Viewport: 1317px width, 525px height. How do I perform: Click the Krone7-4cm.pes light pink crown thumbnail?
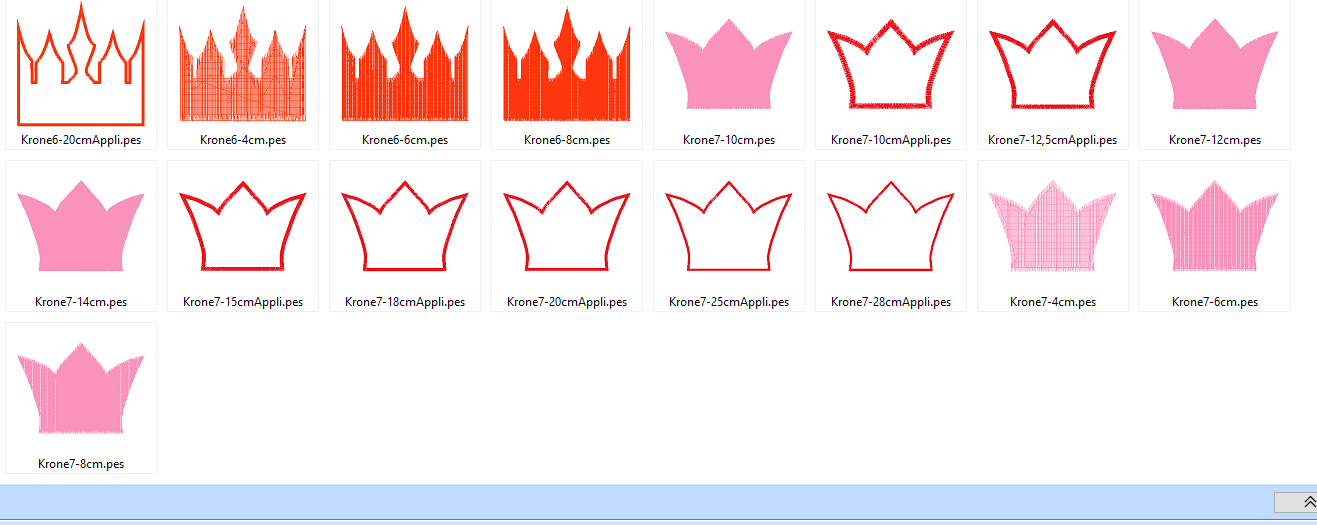pos(1052,226)
